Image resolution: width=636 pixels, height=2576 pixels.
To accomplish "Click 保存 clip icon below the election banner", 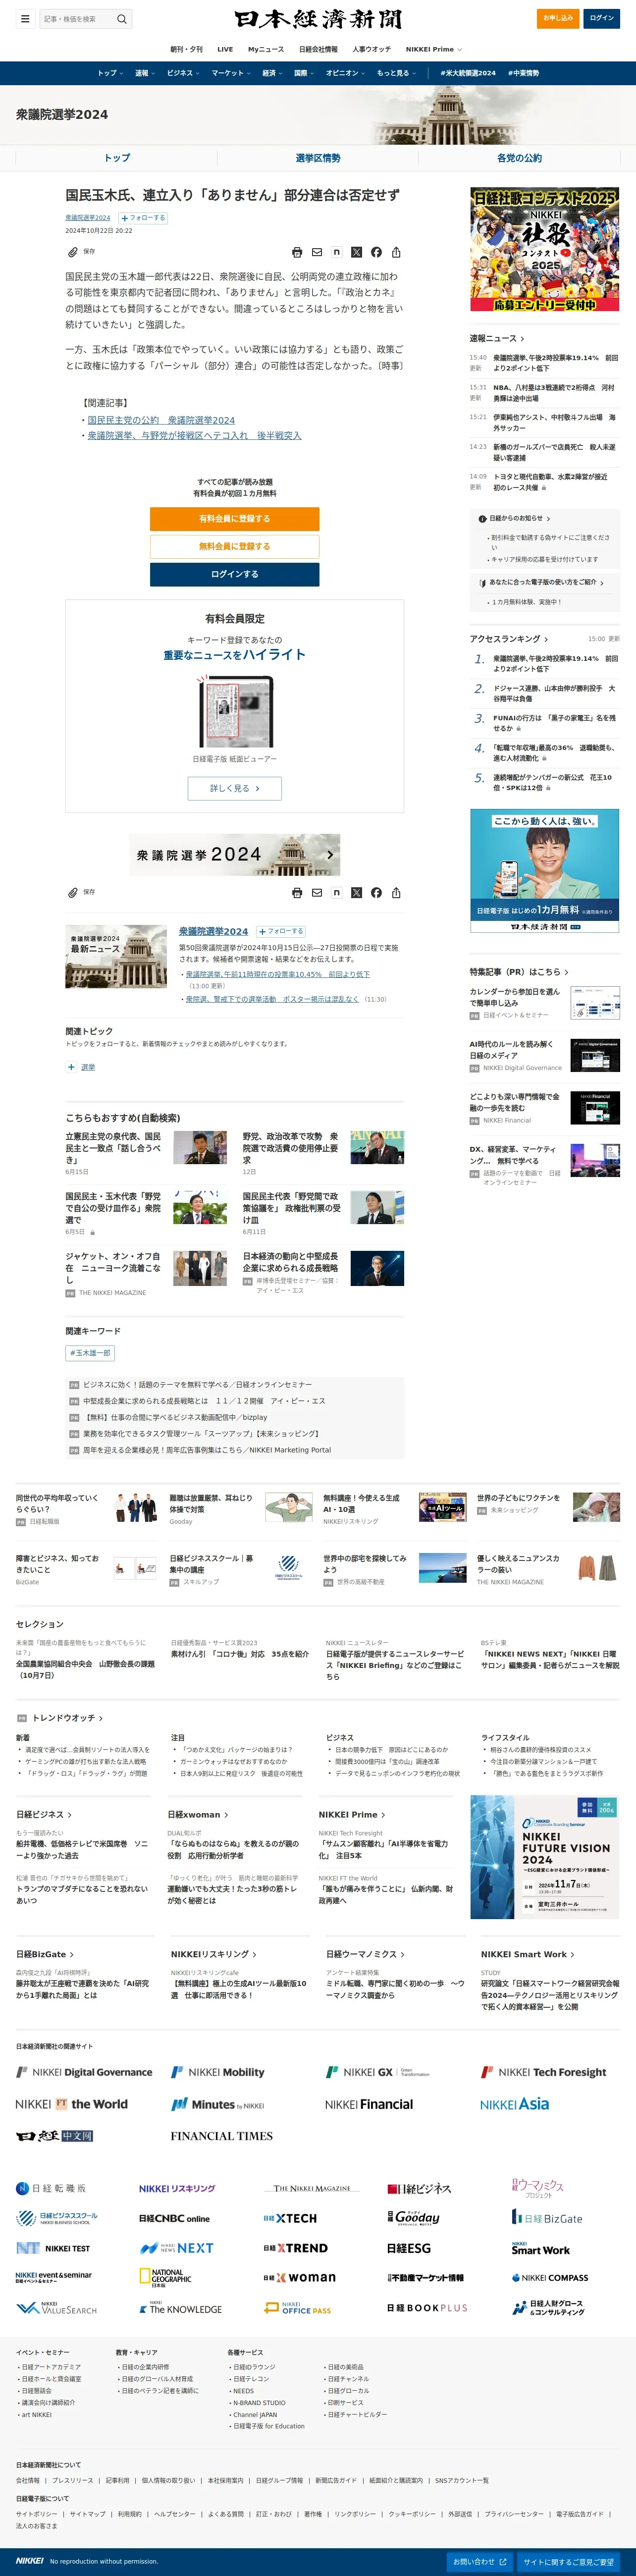I will 73,892.
